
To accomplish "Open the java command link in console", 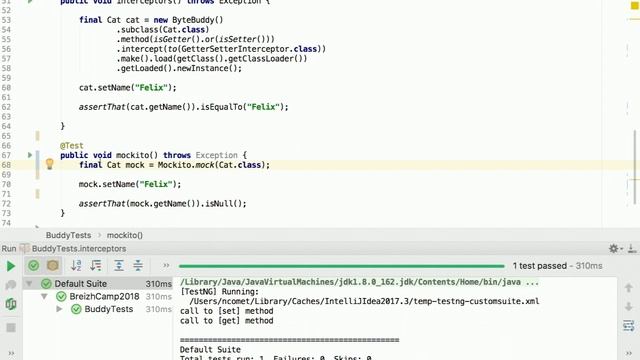I will [x=359, y=282].
